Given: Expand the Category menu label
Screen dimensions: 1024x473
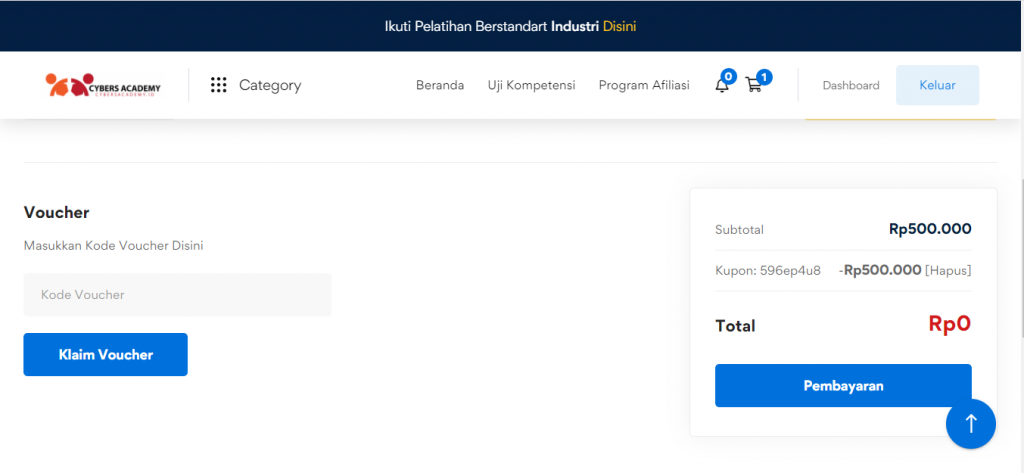Looking at the screenshot, I should (270, 86).
